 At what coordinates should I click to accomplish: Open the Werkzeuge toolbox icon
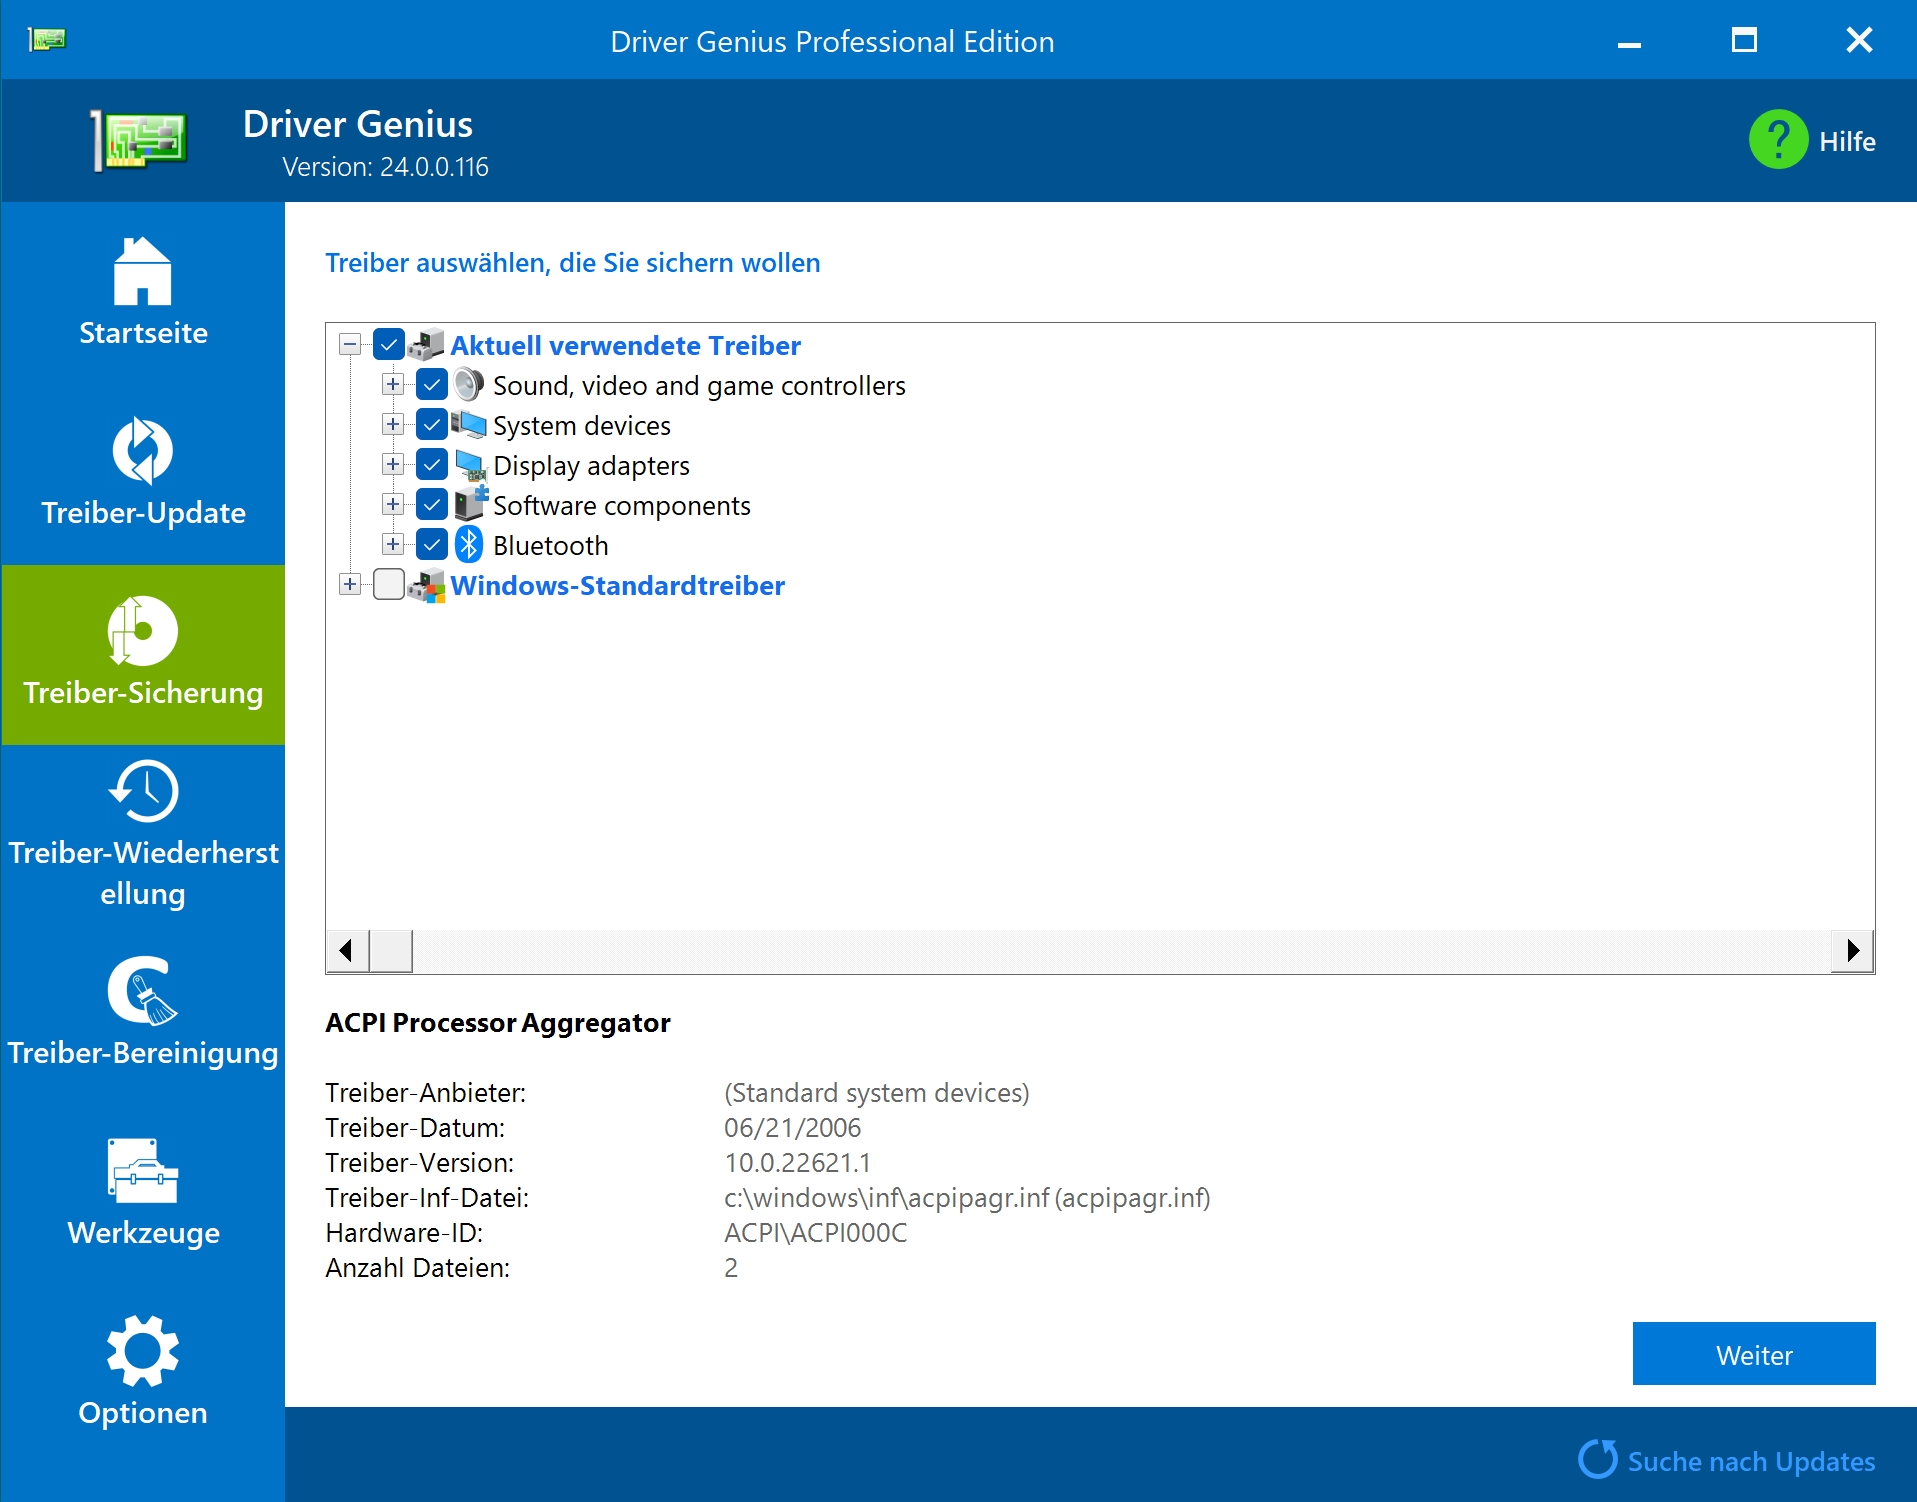pos(143,1170)
